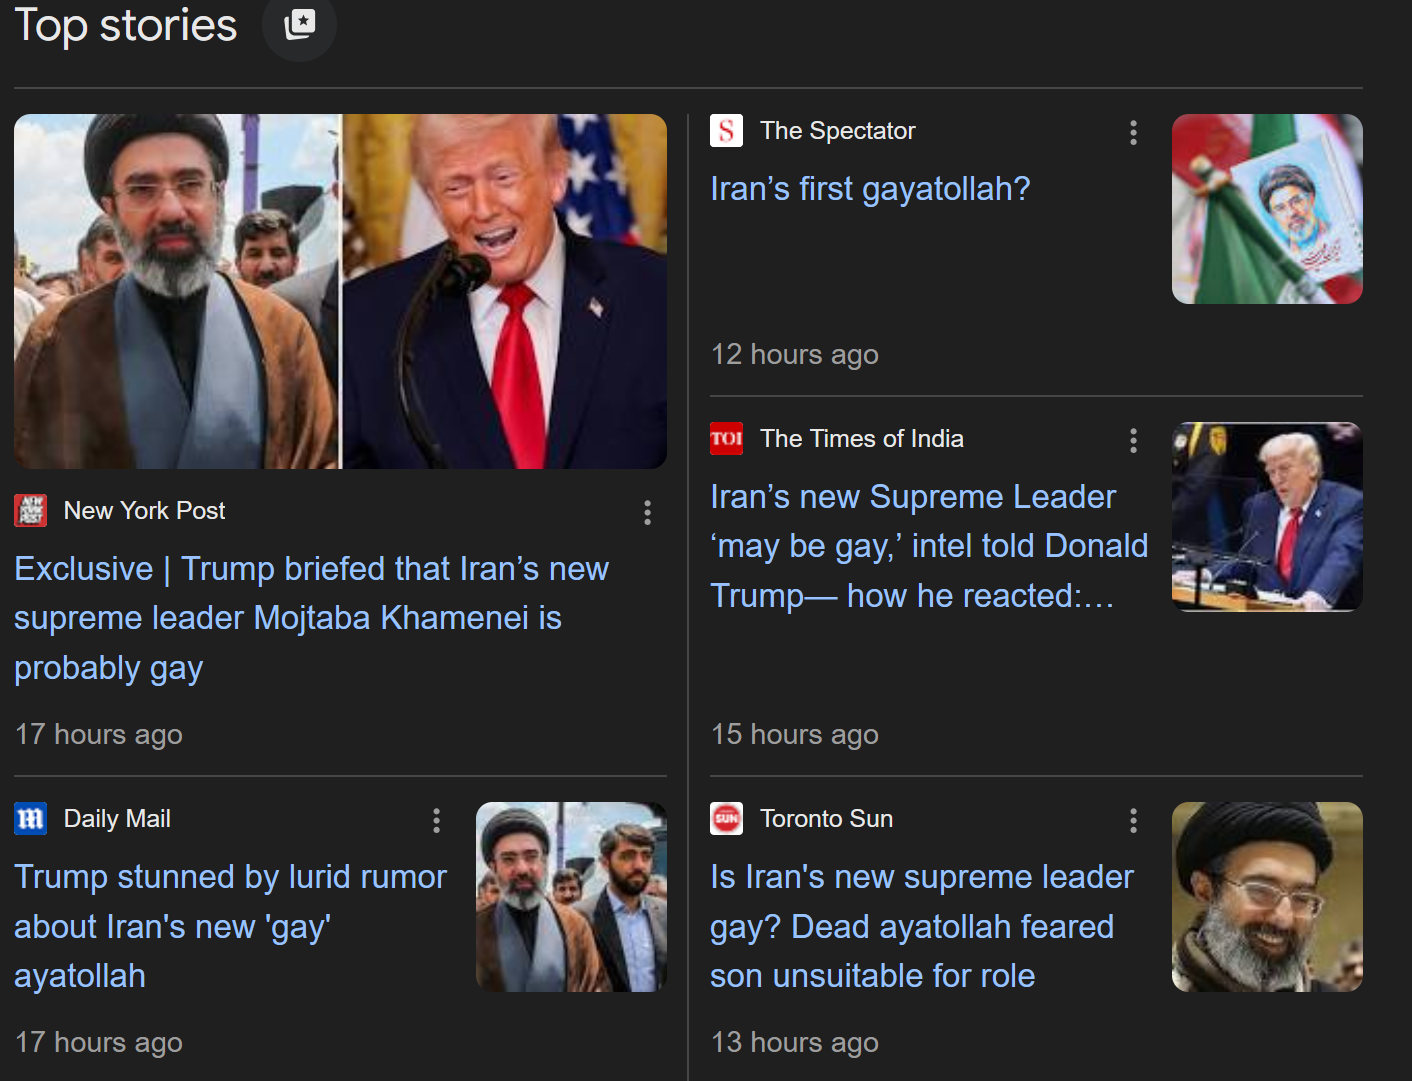
Task: Click the 'Daily Mail' source name
Action: tap(117, 819)
